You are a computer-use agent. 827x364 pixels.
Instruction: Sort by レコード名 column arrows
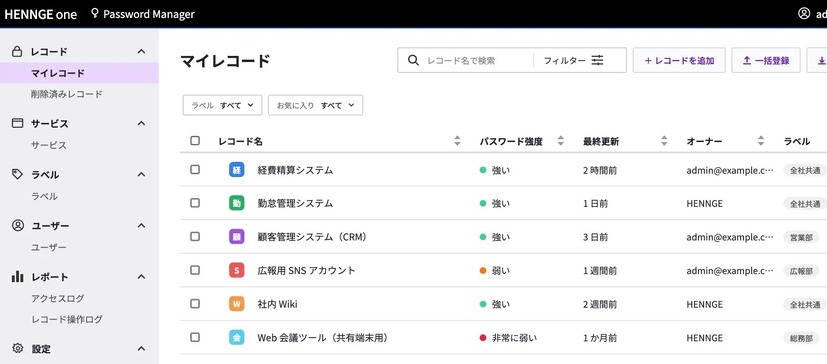[457, 141]
